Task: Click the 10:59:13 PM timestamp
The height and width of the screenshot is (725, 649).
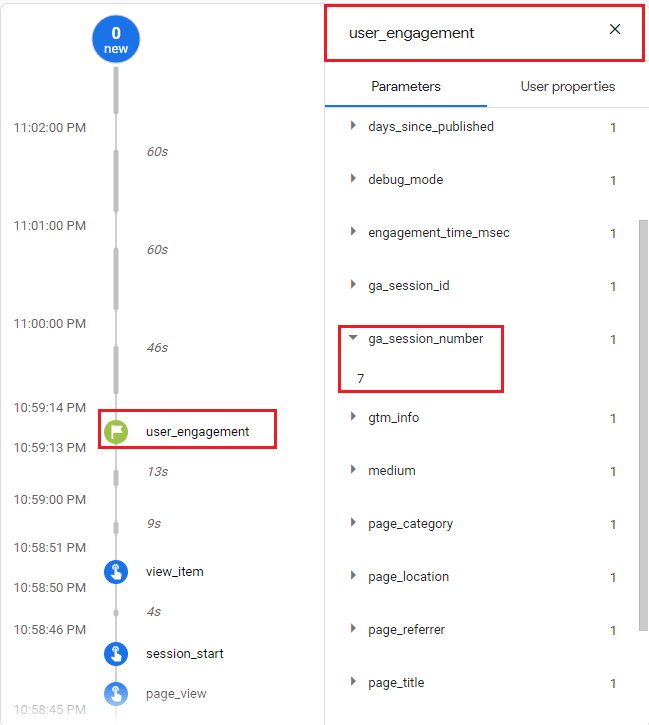Action: click(50, 448)
